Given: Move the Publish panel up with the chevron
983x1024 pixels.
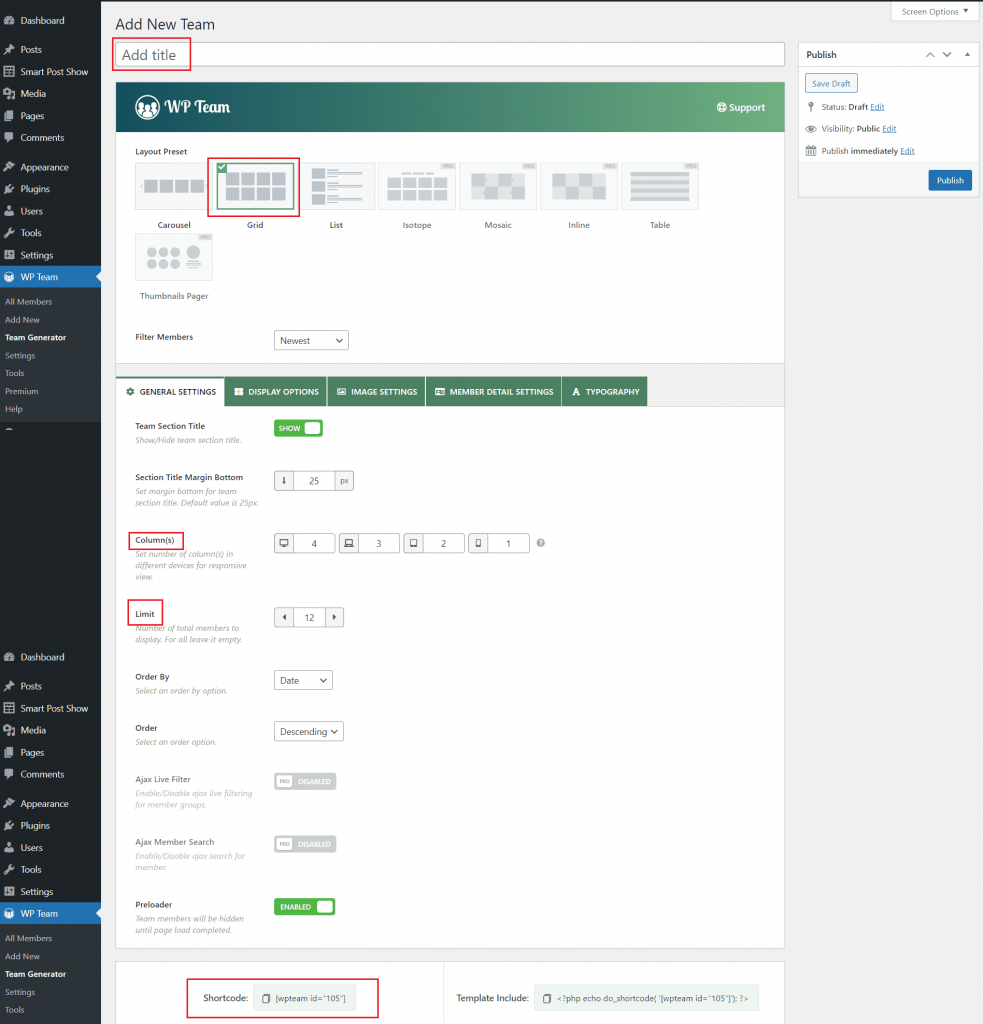Looking at the screenshot, I should [930, 55].
